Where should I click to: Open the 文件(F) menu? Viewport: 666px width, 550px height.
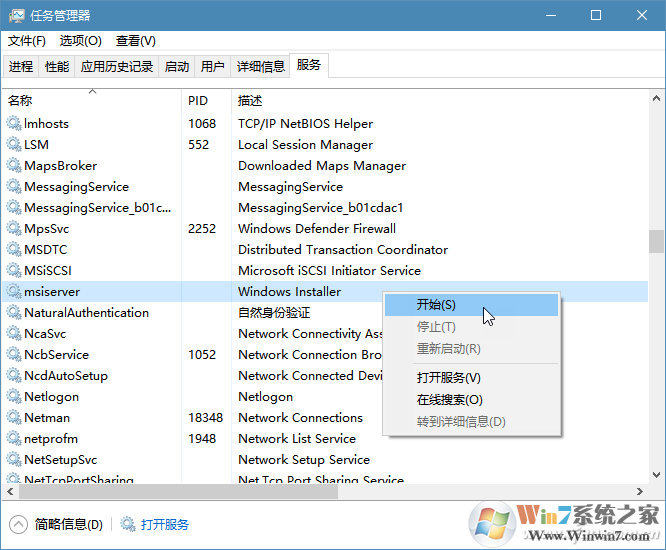click(27, 41)
